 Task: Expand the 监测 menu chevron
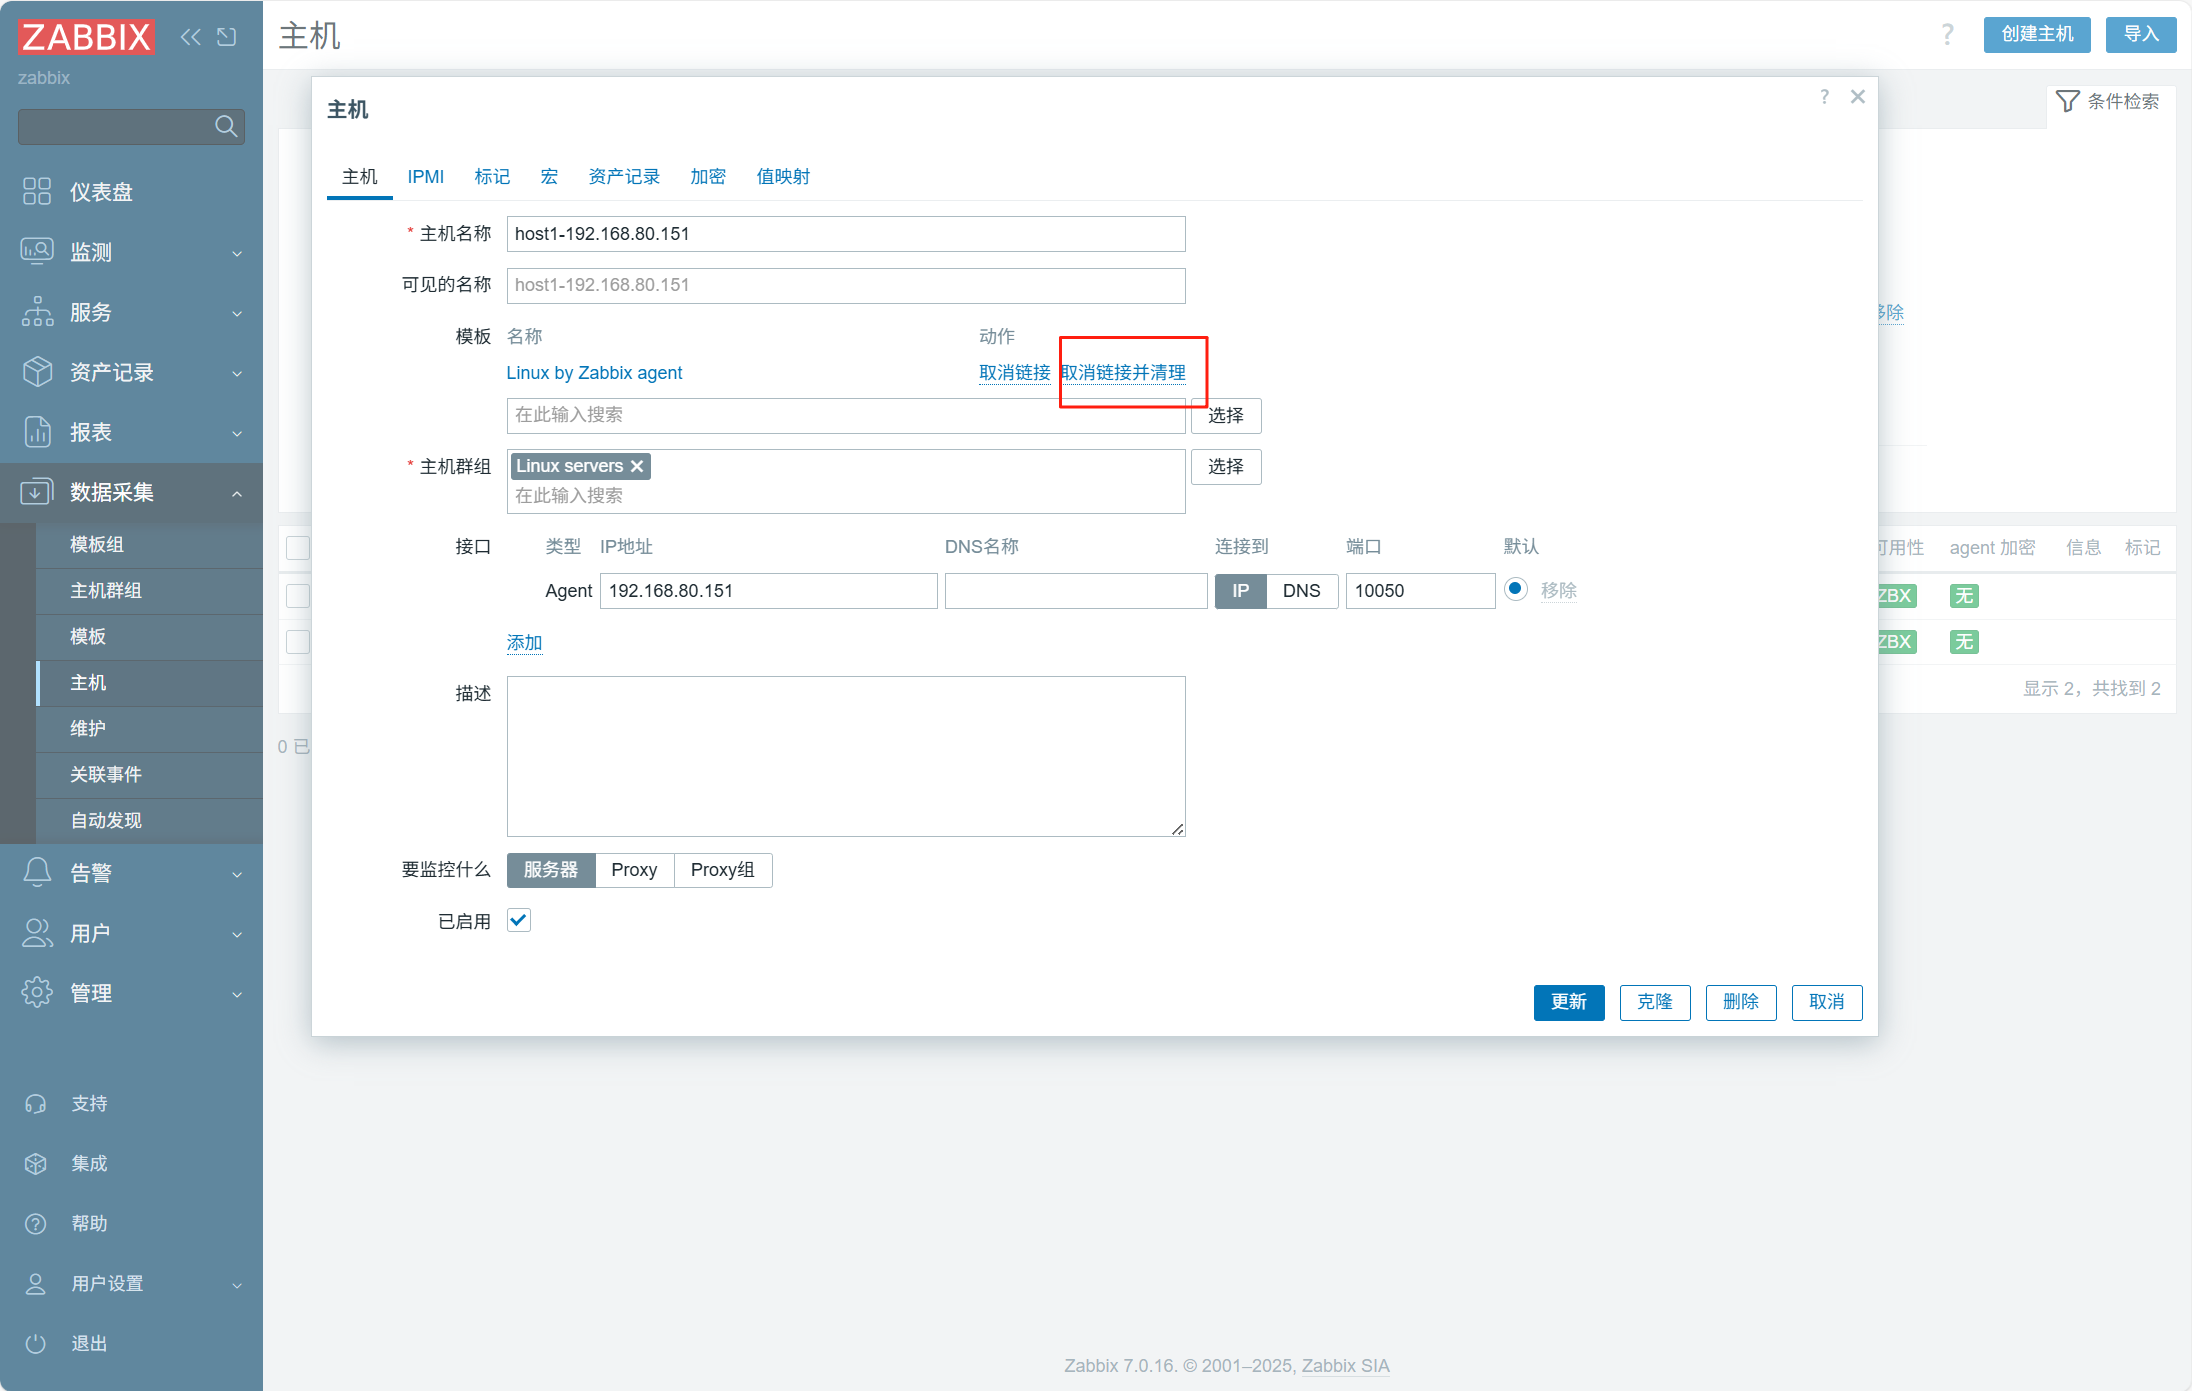(237, 253)
